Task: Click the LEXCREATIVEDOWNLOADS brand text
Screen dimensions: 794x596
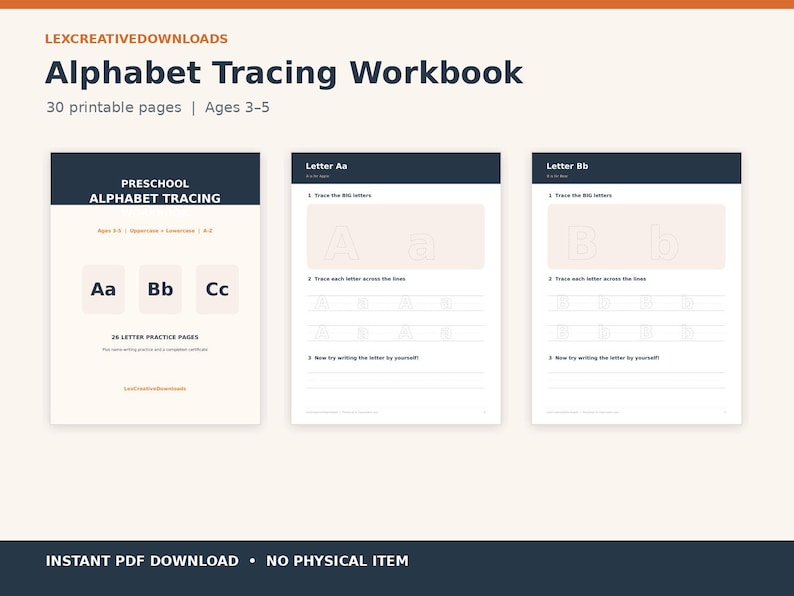Action: click(x=136, y=39)
